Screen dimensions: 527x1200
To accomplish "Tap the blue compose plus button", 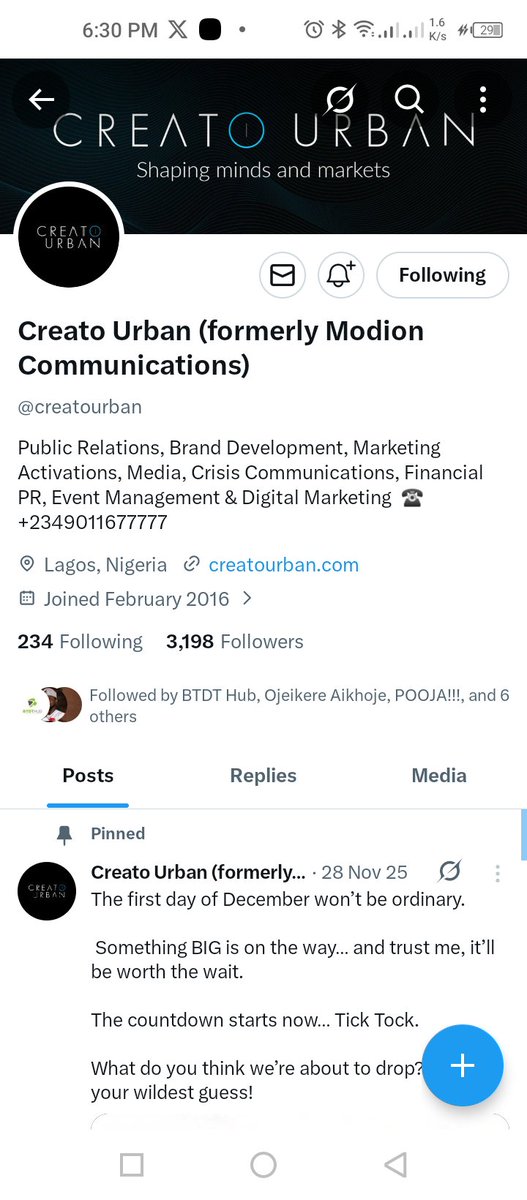I will [x=462, y=1065].
